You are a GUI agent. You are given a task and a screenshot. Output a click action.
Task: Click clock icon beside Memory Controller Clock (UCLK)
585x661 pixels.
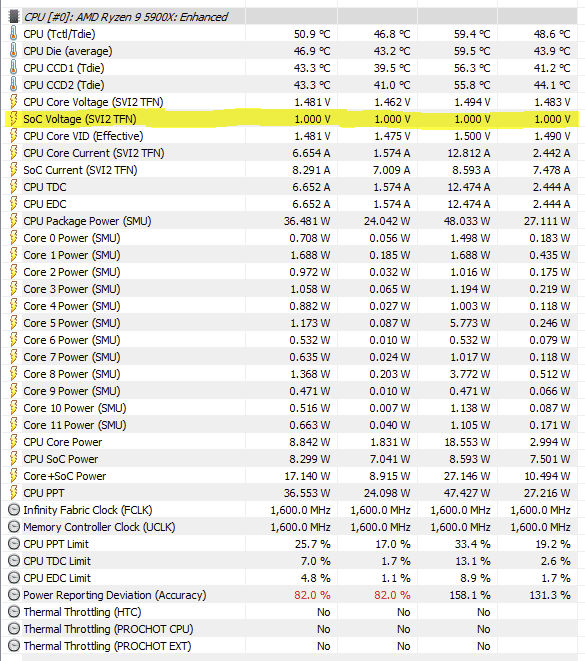tap(14, 527)
